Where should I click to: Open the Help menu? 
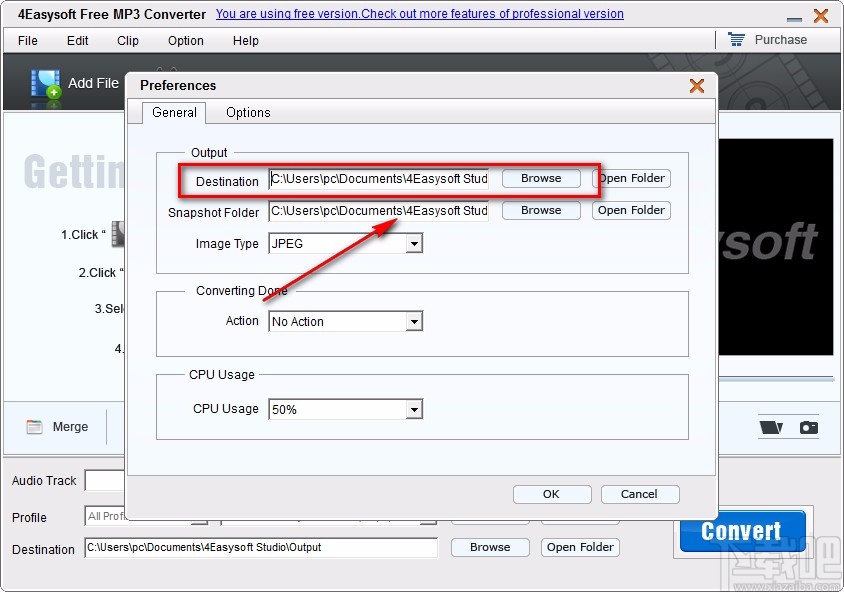coord(245,40)
